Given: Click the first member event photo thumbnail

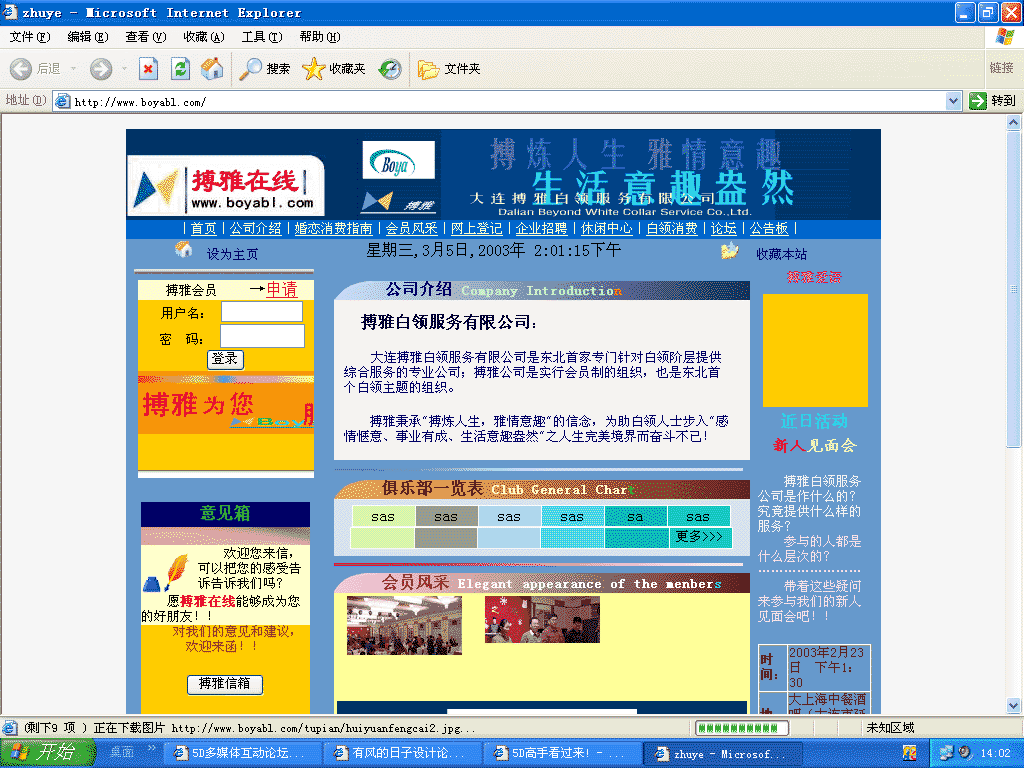Looking at the screenshot, I should coord(404,625).
